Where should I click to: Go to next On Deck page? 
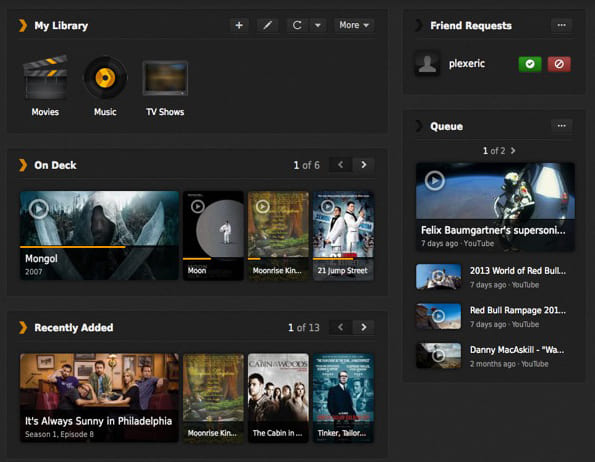[x=364, y=165]
